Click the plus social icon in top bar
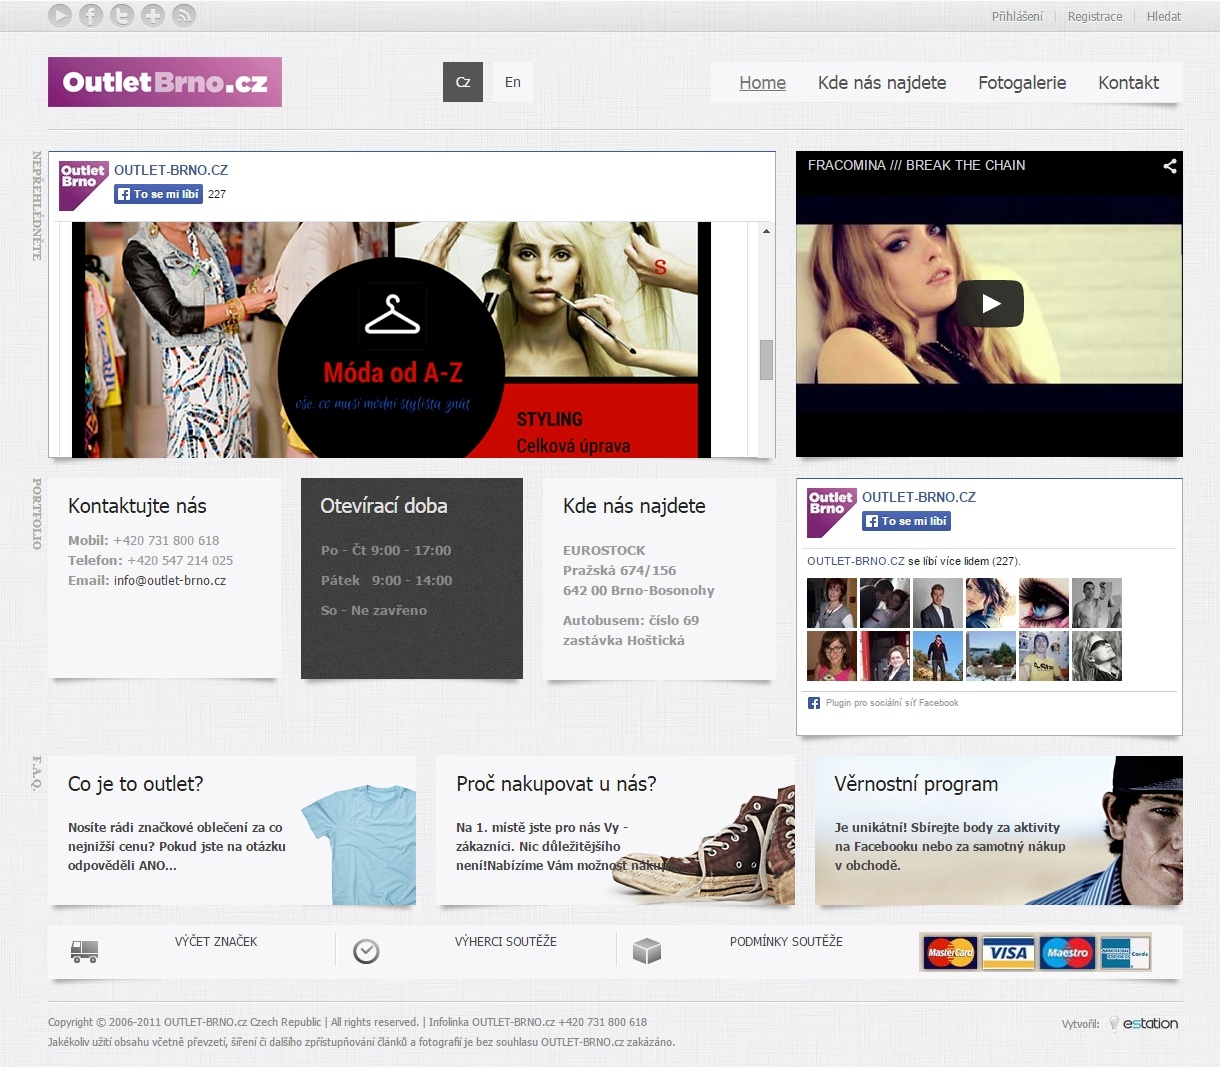1220x1067 pixels. tap(153, 15)
